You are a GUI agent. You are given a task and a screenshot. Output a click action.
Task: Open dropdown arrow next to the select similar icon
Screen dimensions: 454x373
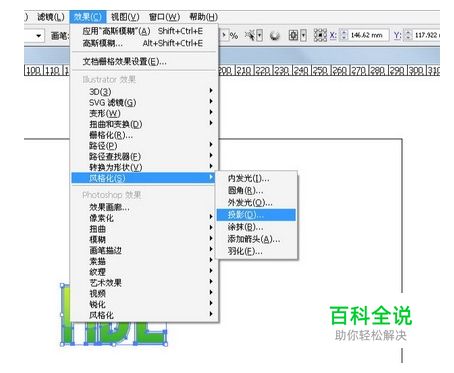[x=259, y=35]
